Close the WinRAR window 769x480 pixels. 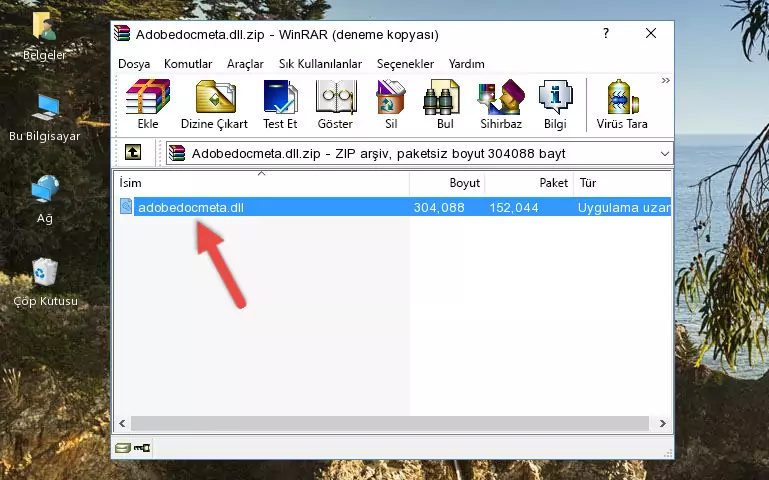[651, 33]
